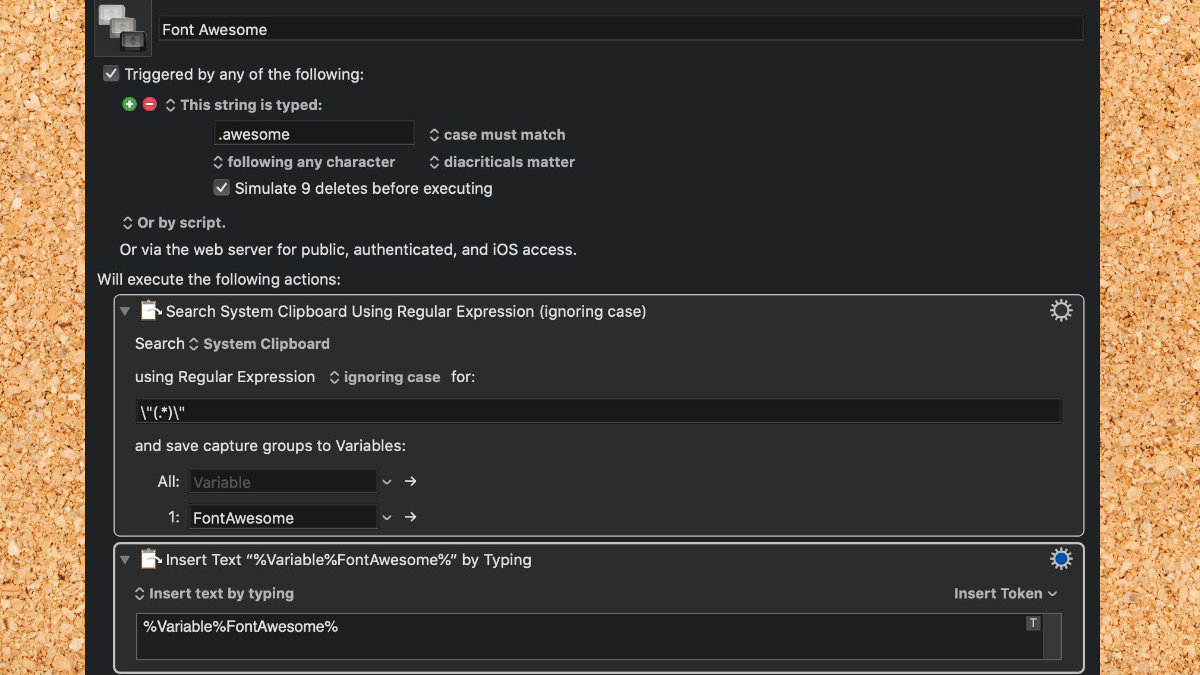Open the Insert Token menu
1200x675 pixels.
[x=1005, y=593]
